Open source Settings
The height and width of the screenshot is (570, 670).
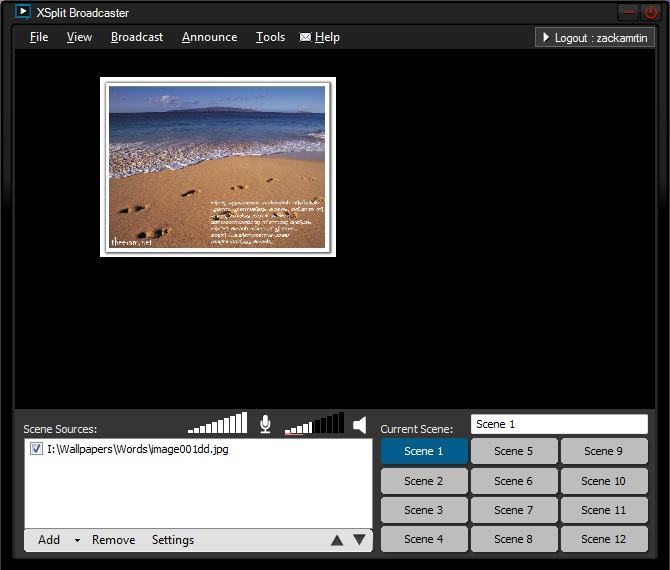click(173, 540)
